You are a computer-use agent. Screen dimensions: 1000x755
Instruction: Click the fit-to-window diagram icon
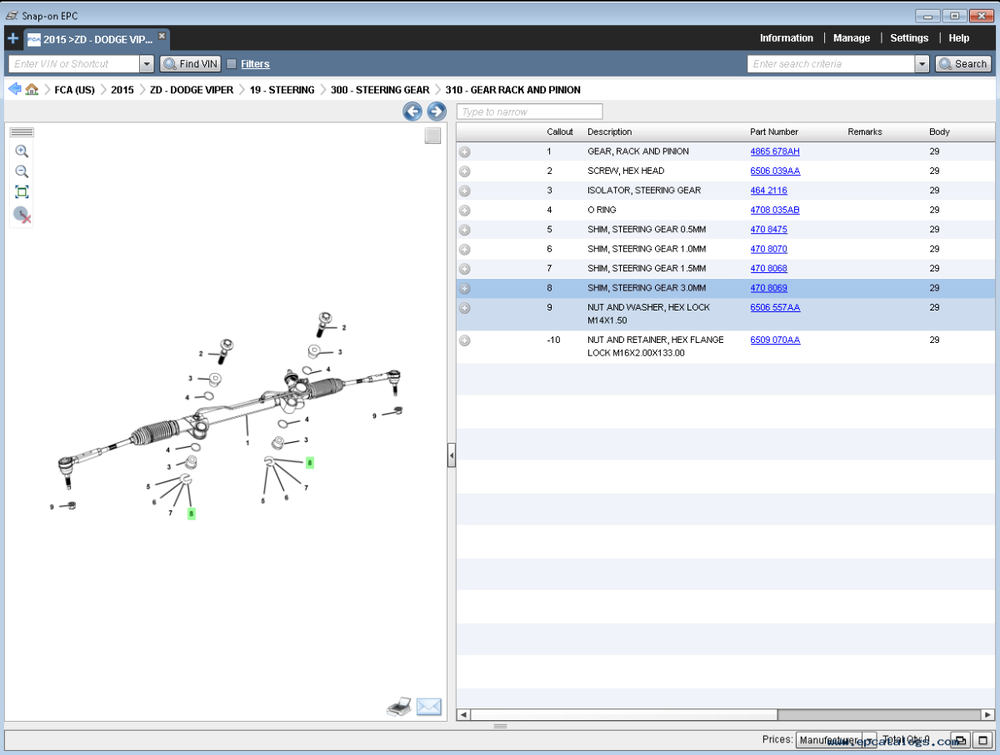tap(21, 192)
